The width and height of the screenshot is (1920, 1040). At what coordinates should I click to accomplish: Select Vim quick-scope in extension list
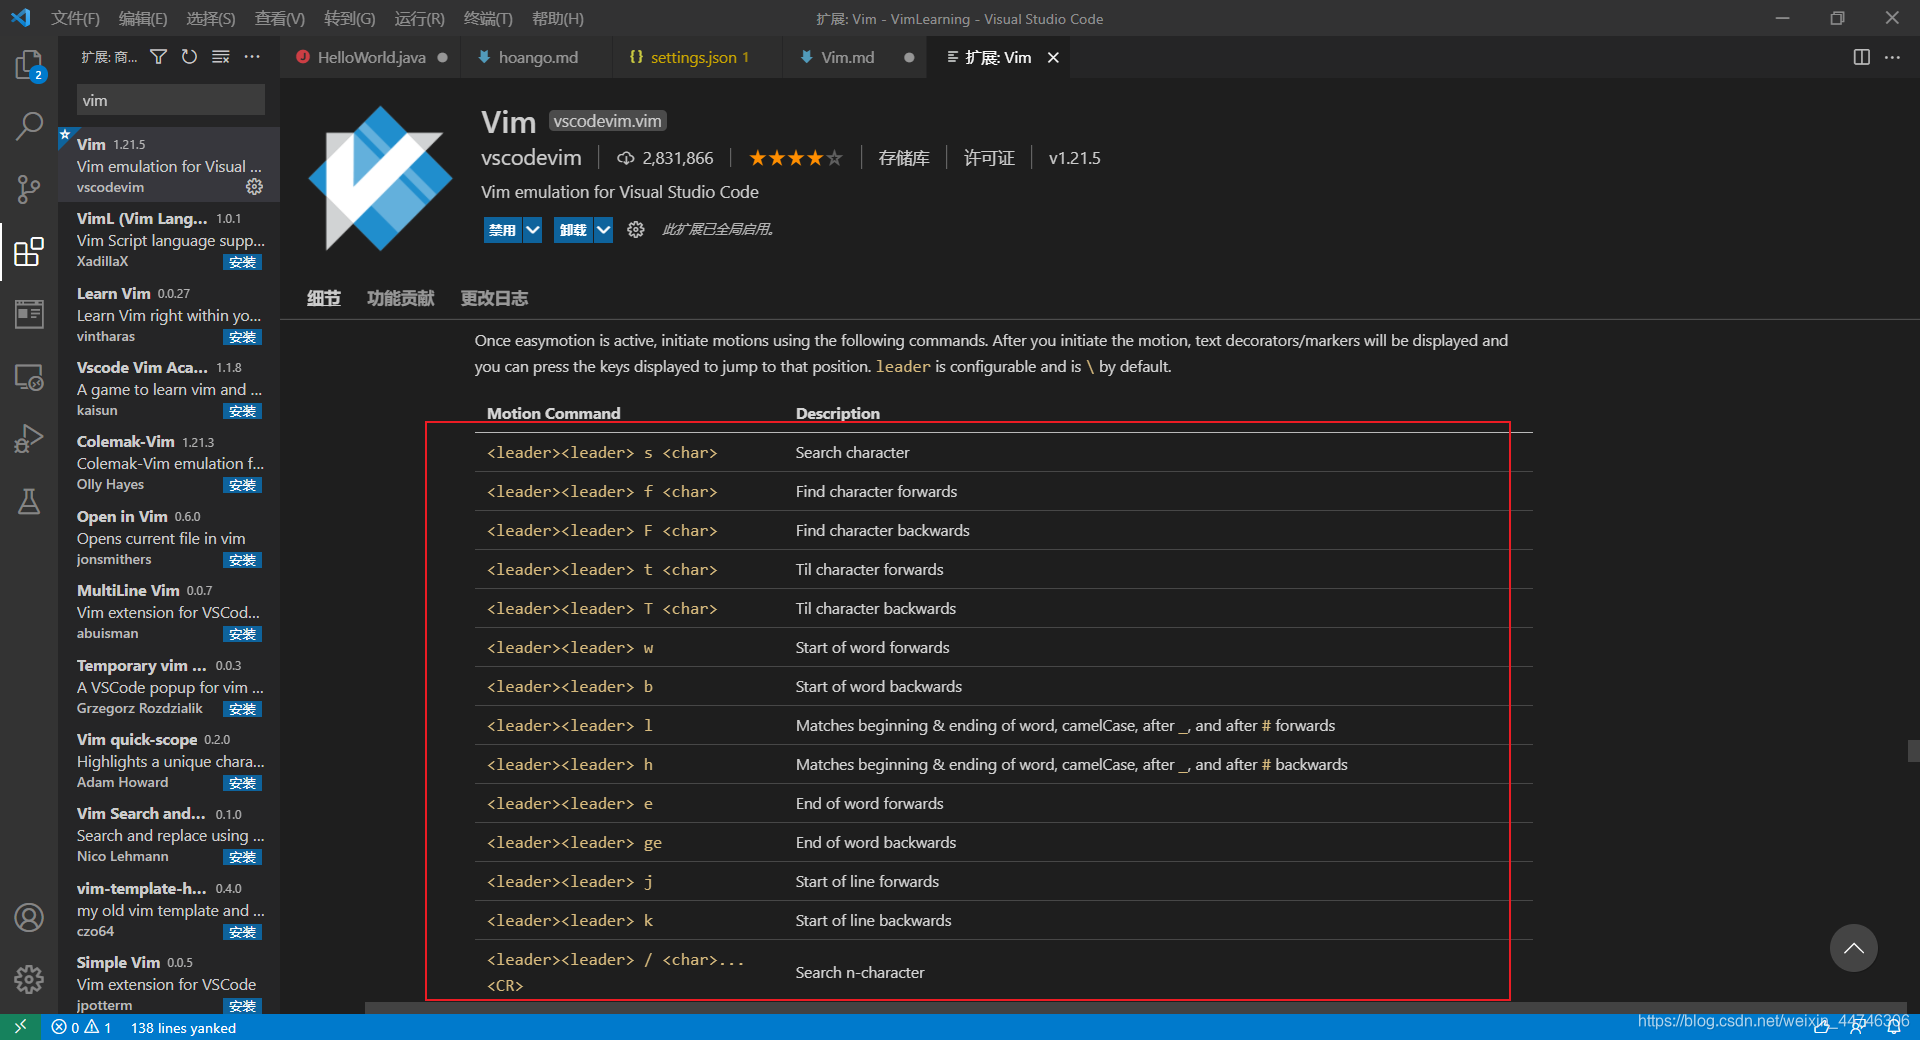(169, 760)
